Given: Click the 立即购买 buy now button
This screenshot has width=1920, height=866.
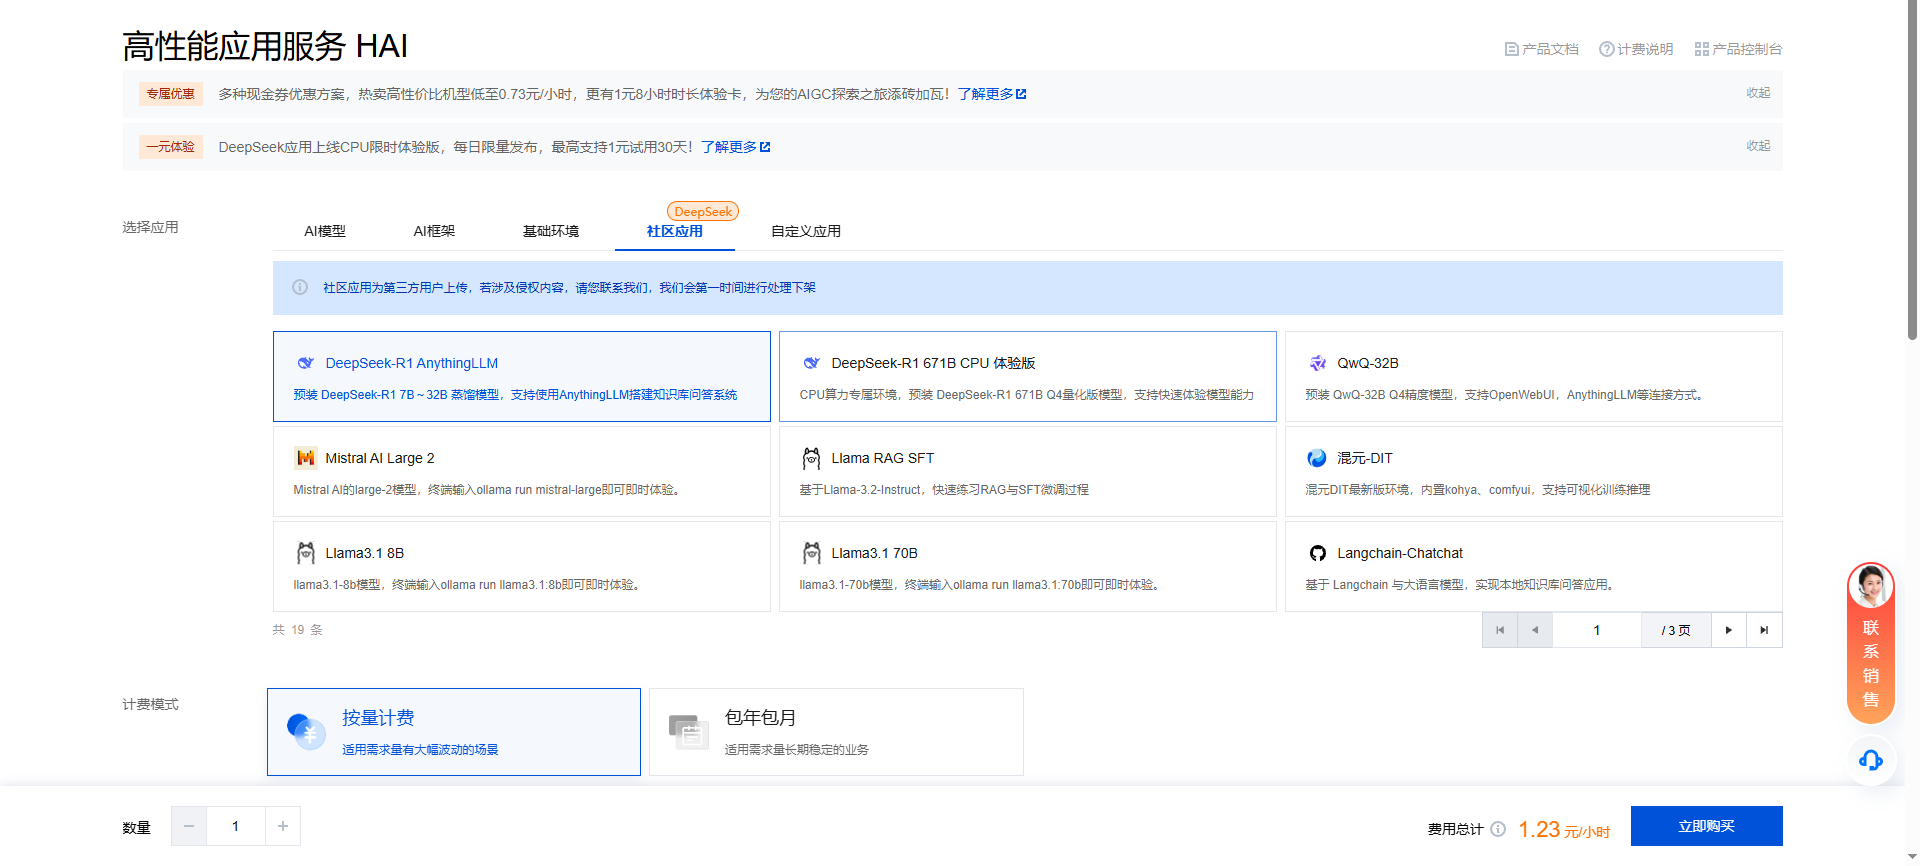Looking at the screenshot, I should click(1707, 826).
